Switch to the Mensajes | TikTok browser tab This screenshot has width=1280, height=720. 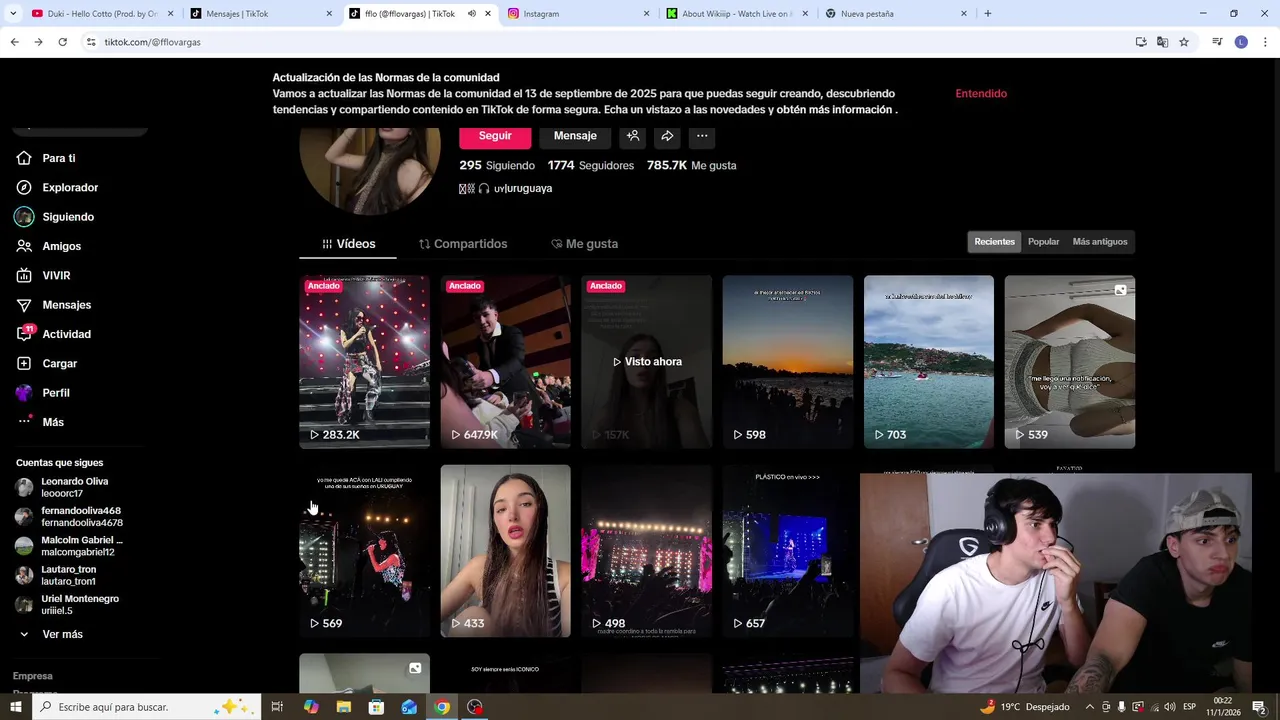pos(262,14)
